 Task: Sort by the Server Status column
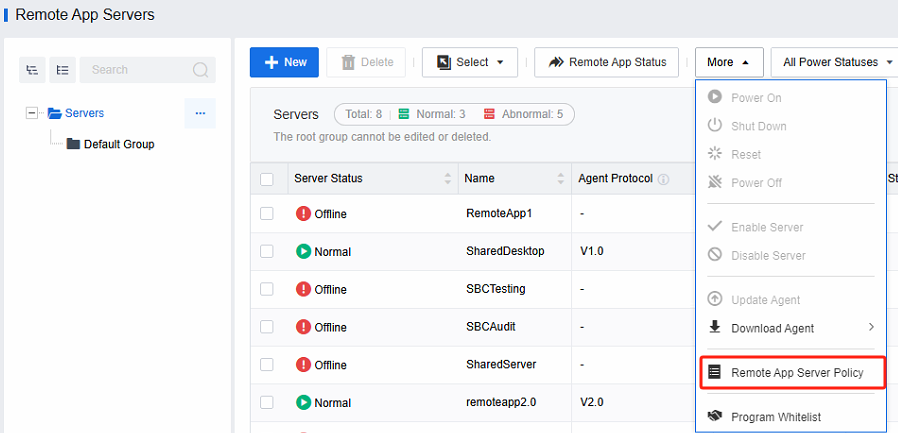point(447,179)
